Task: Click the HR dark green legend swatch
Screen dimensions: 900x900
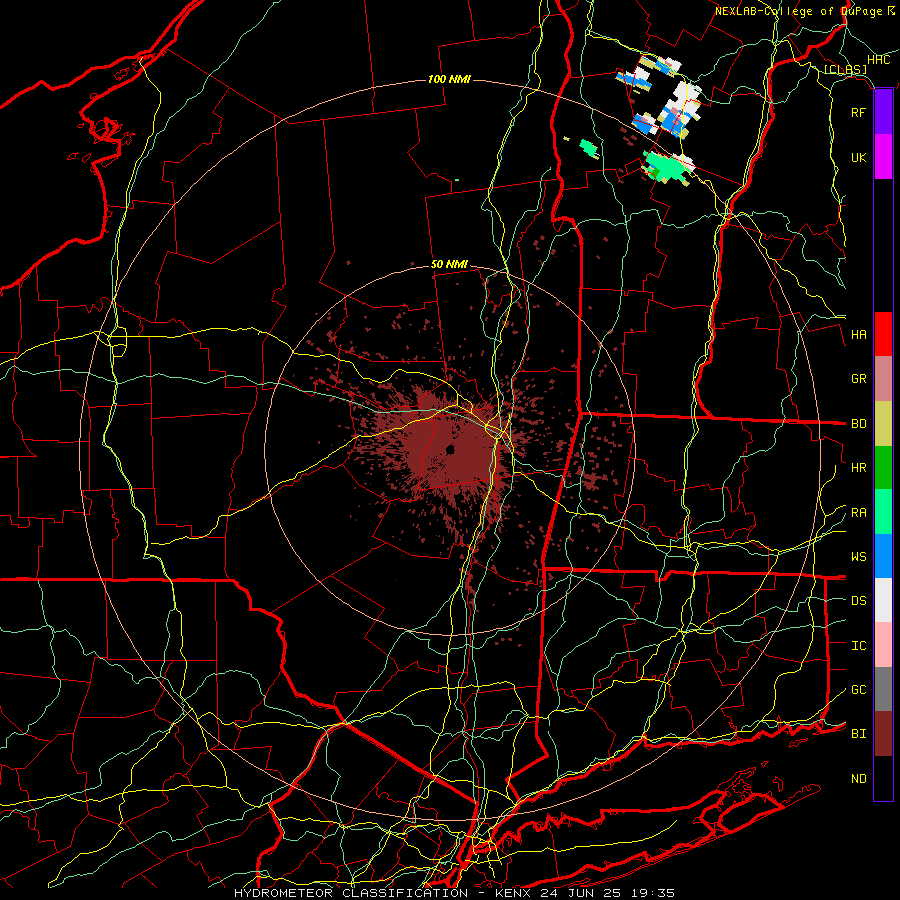Action: tap(883, 468)
